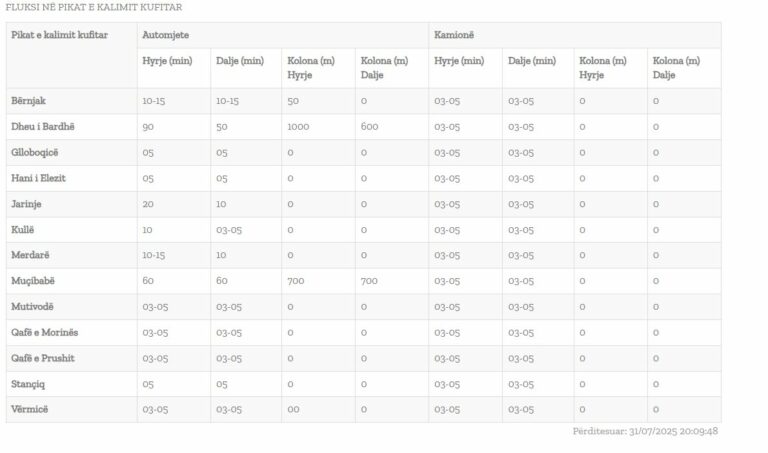Click the Kamionë column group header
Image resolution: width=768 pixels, height=453 pixels.
[455, 35]
